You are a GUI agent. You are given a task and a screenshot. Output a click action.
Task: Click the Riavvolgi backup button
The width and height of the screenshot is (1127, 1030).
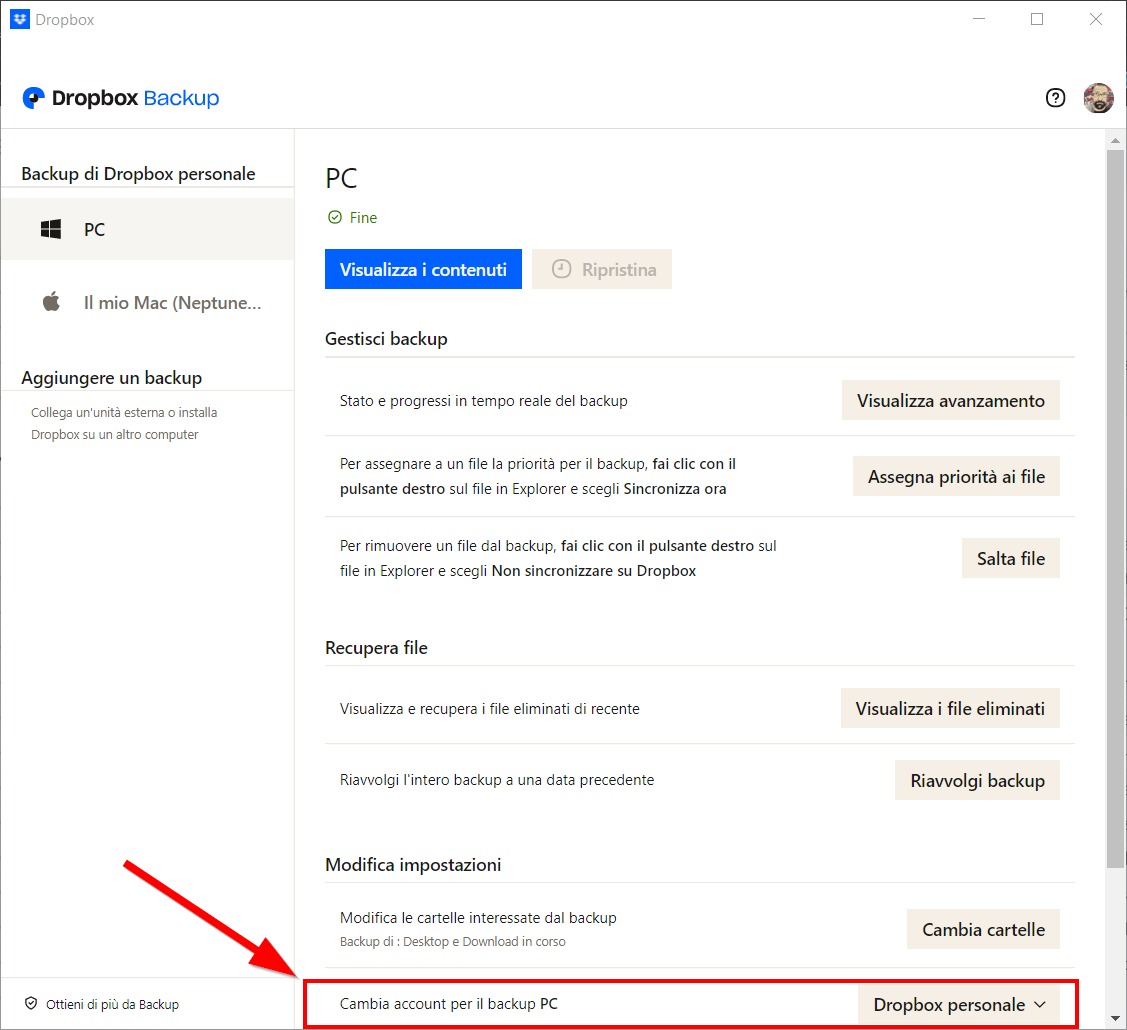click(x=978, y=781)
